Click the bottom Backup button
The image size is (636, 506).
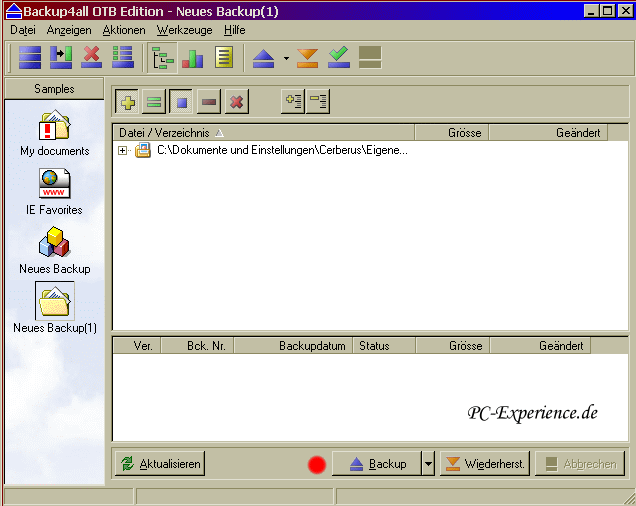(376, 463)
